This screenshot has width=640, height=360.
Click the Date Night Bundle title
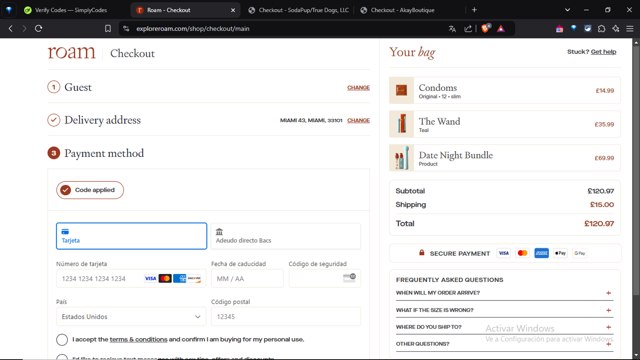(x=456, y=155)
